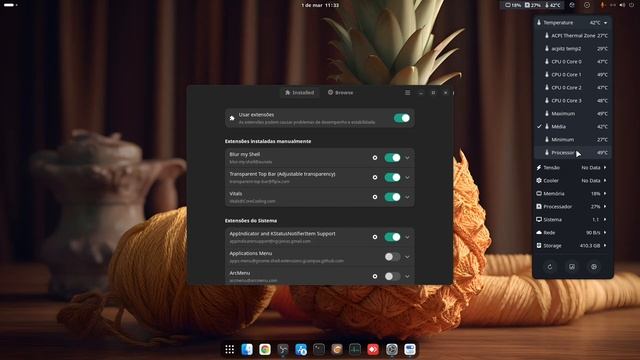
Task: Open the system monitor graph icon in dock
Action: click(x=355, y=349)
